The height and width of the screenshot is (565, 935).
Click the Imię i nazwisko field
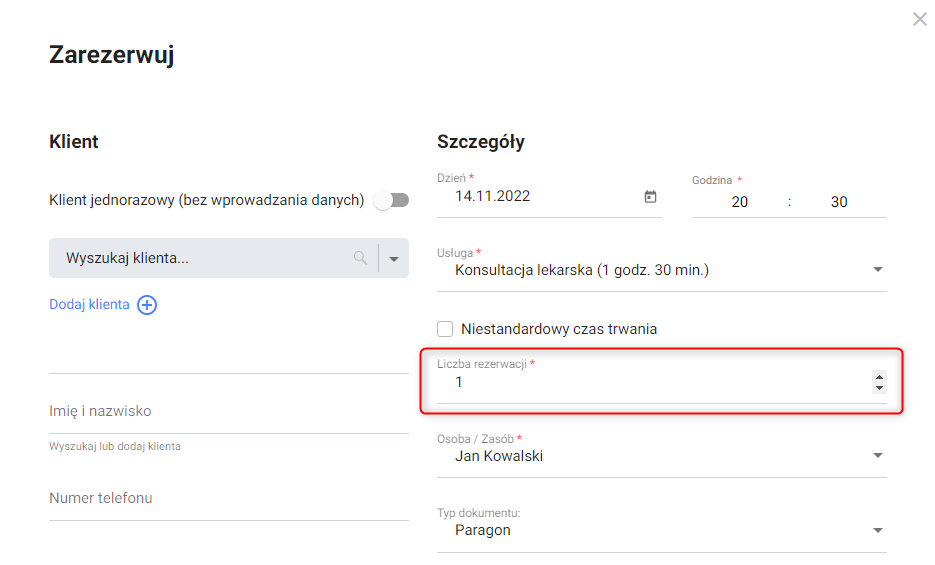tap(228, 412)
